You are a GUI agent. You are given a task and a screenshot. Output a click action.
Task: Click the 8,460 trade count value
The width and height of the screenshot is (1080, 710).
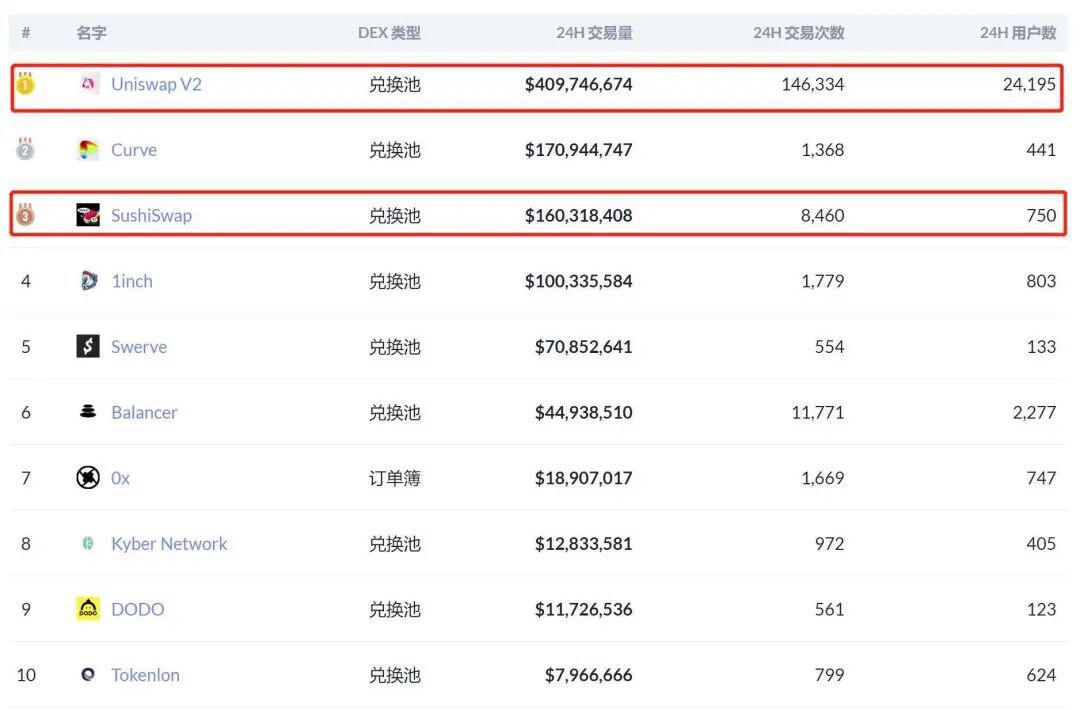pos(822,216)
